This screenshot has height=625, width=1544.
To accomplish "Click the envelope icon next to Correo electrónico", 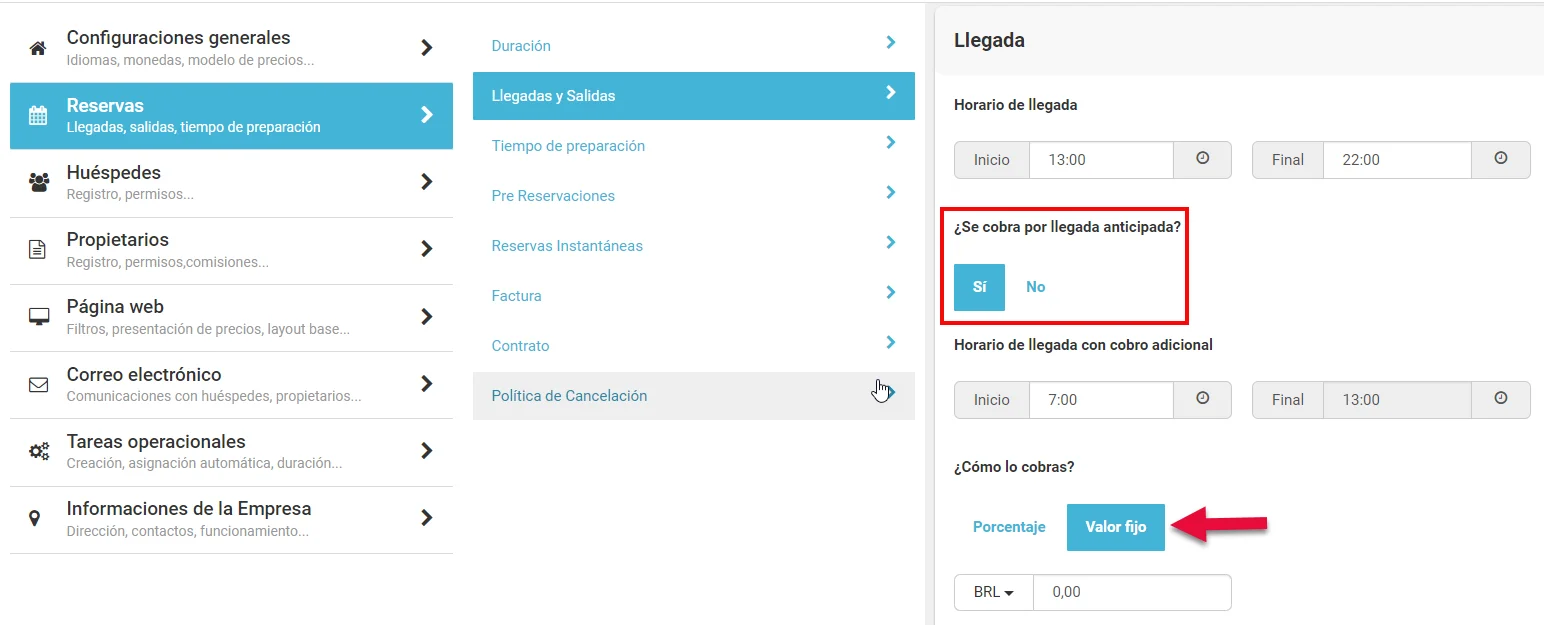I will pos(39,384).
